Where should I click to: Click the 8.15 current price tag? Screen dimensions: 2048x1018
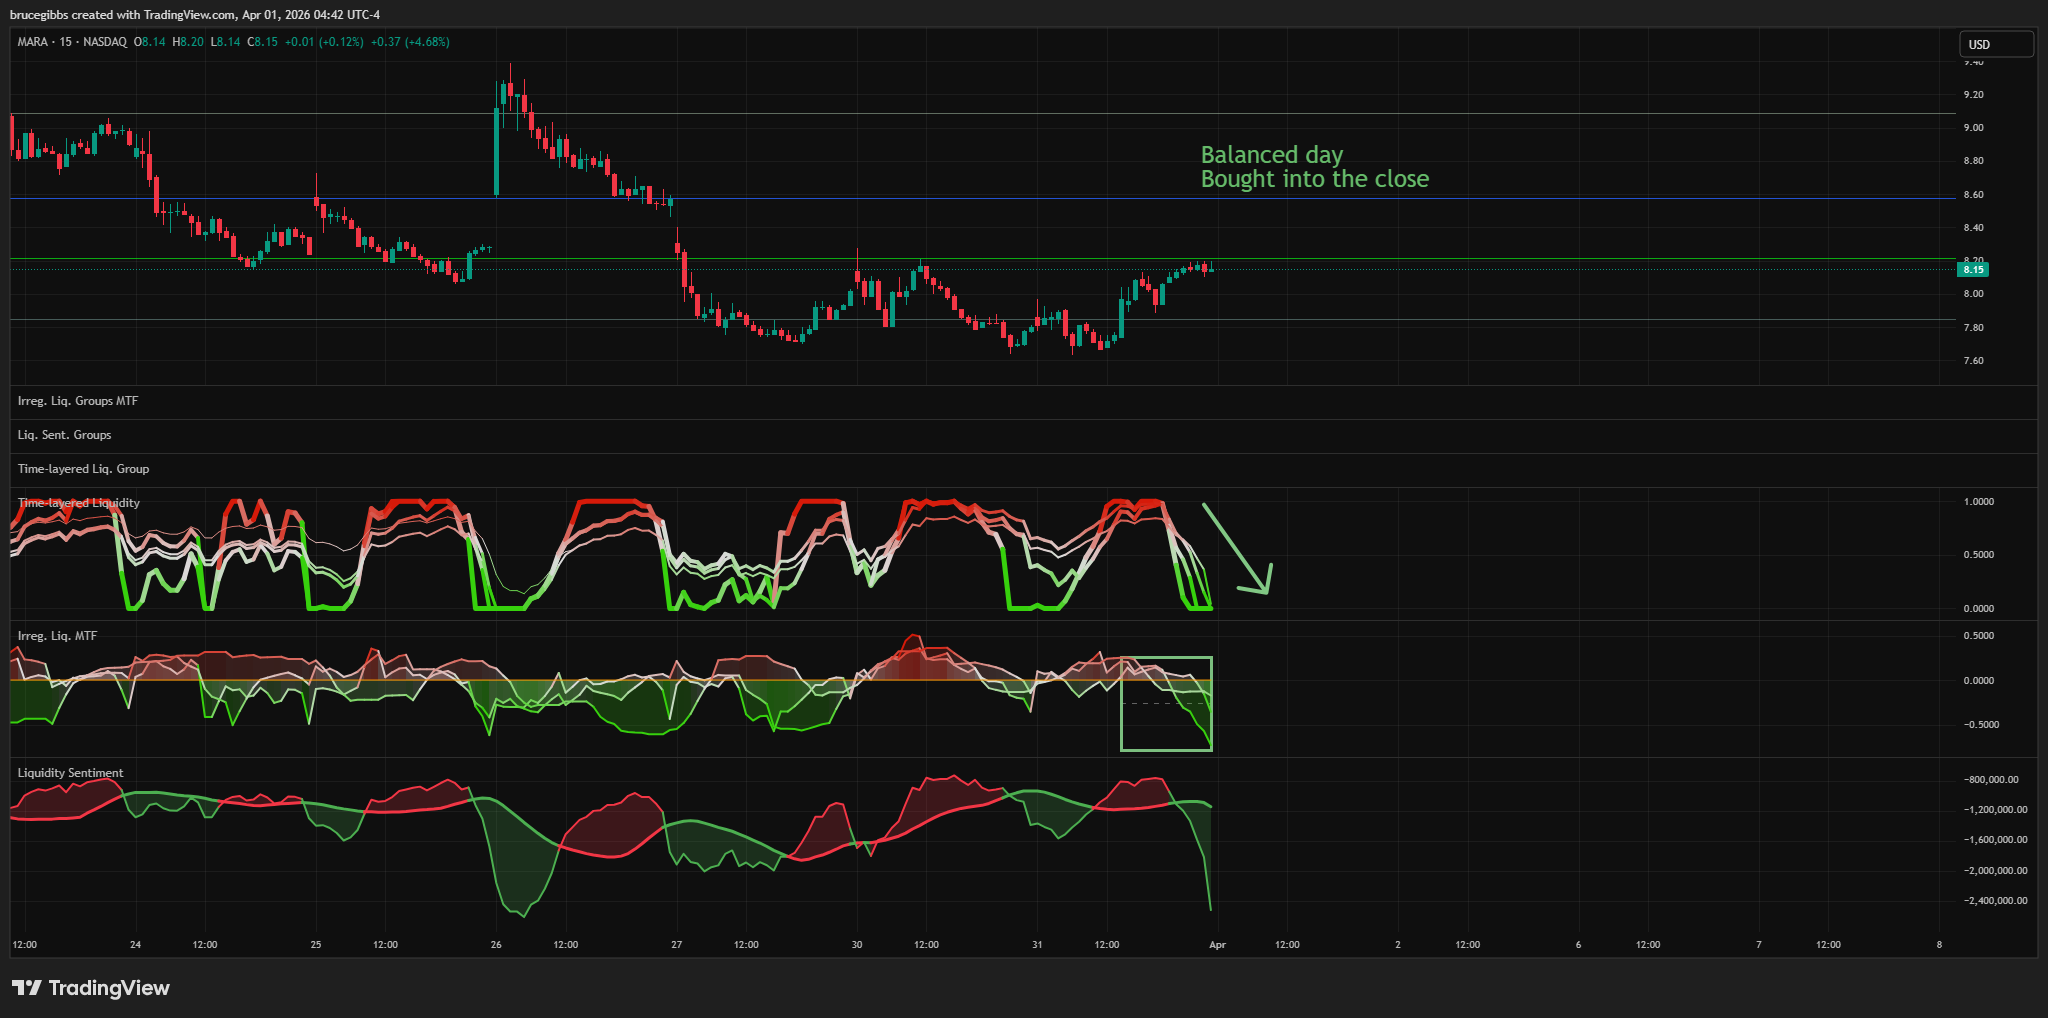click(1972, 269)
